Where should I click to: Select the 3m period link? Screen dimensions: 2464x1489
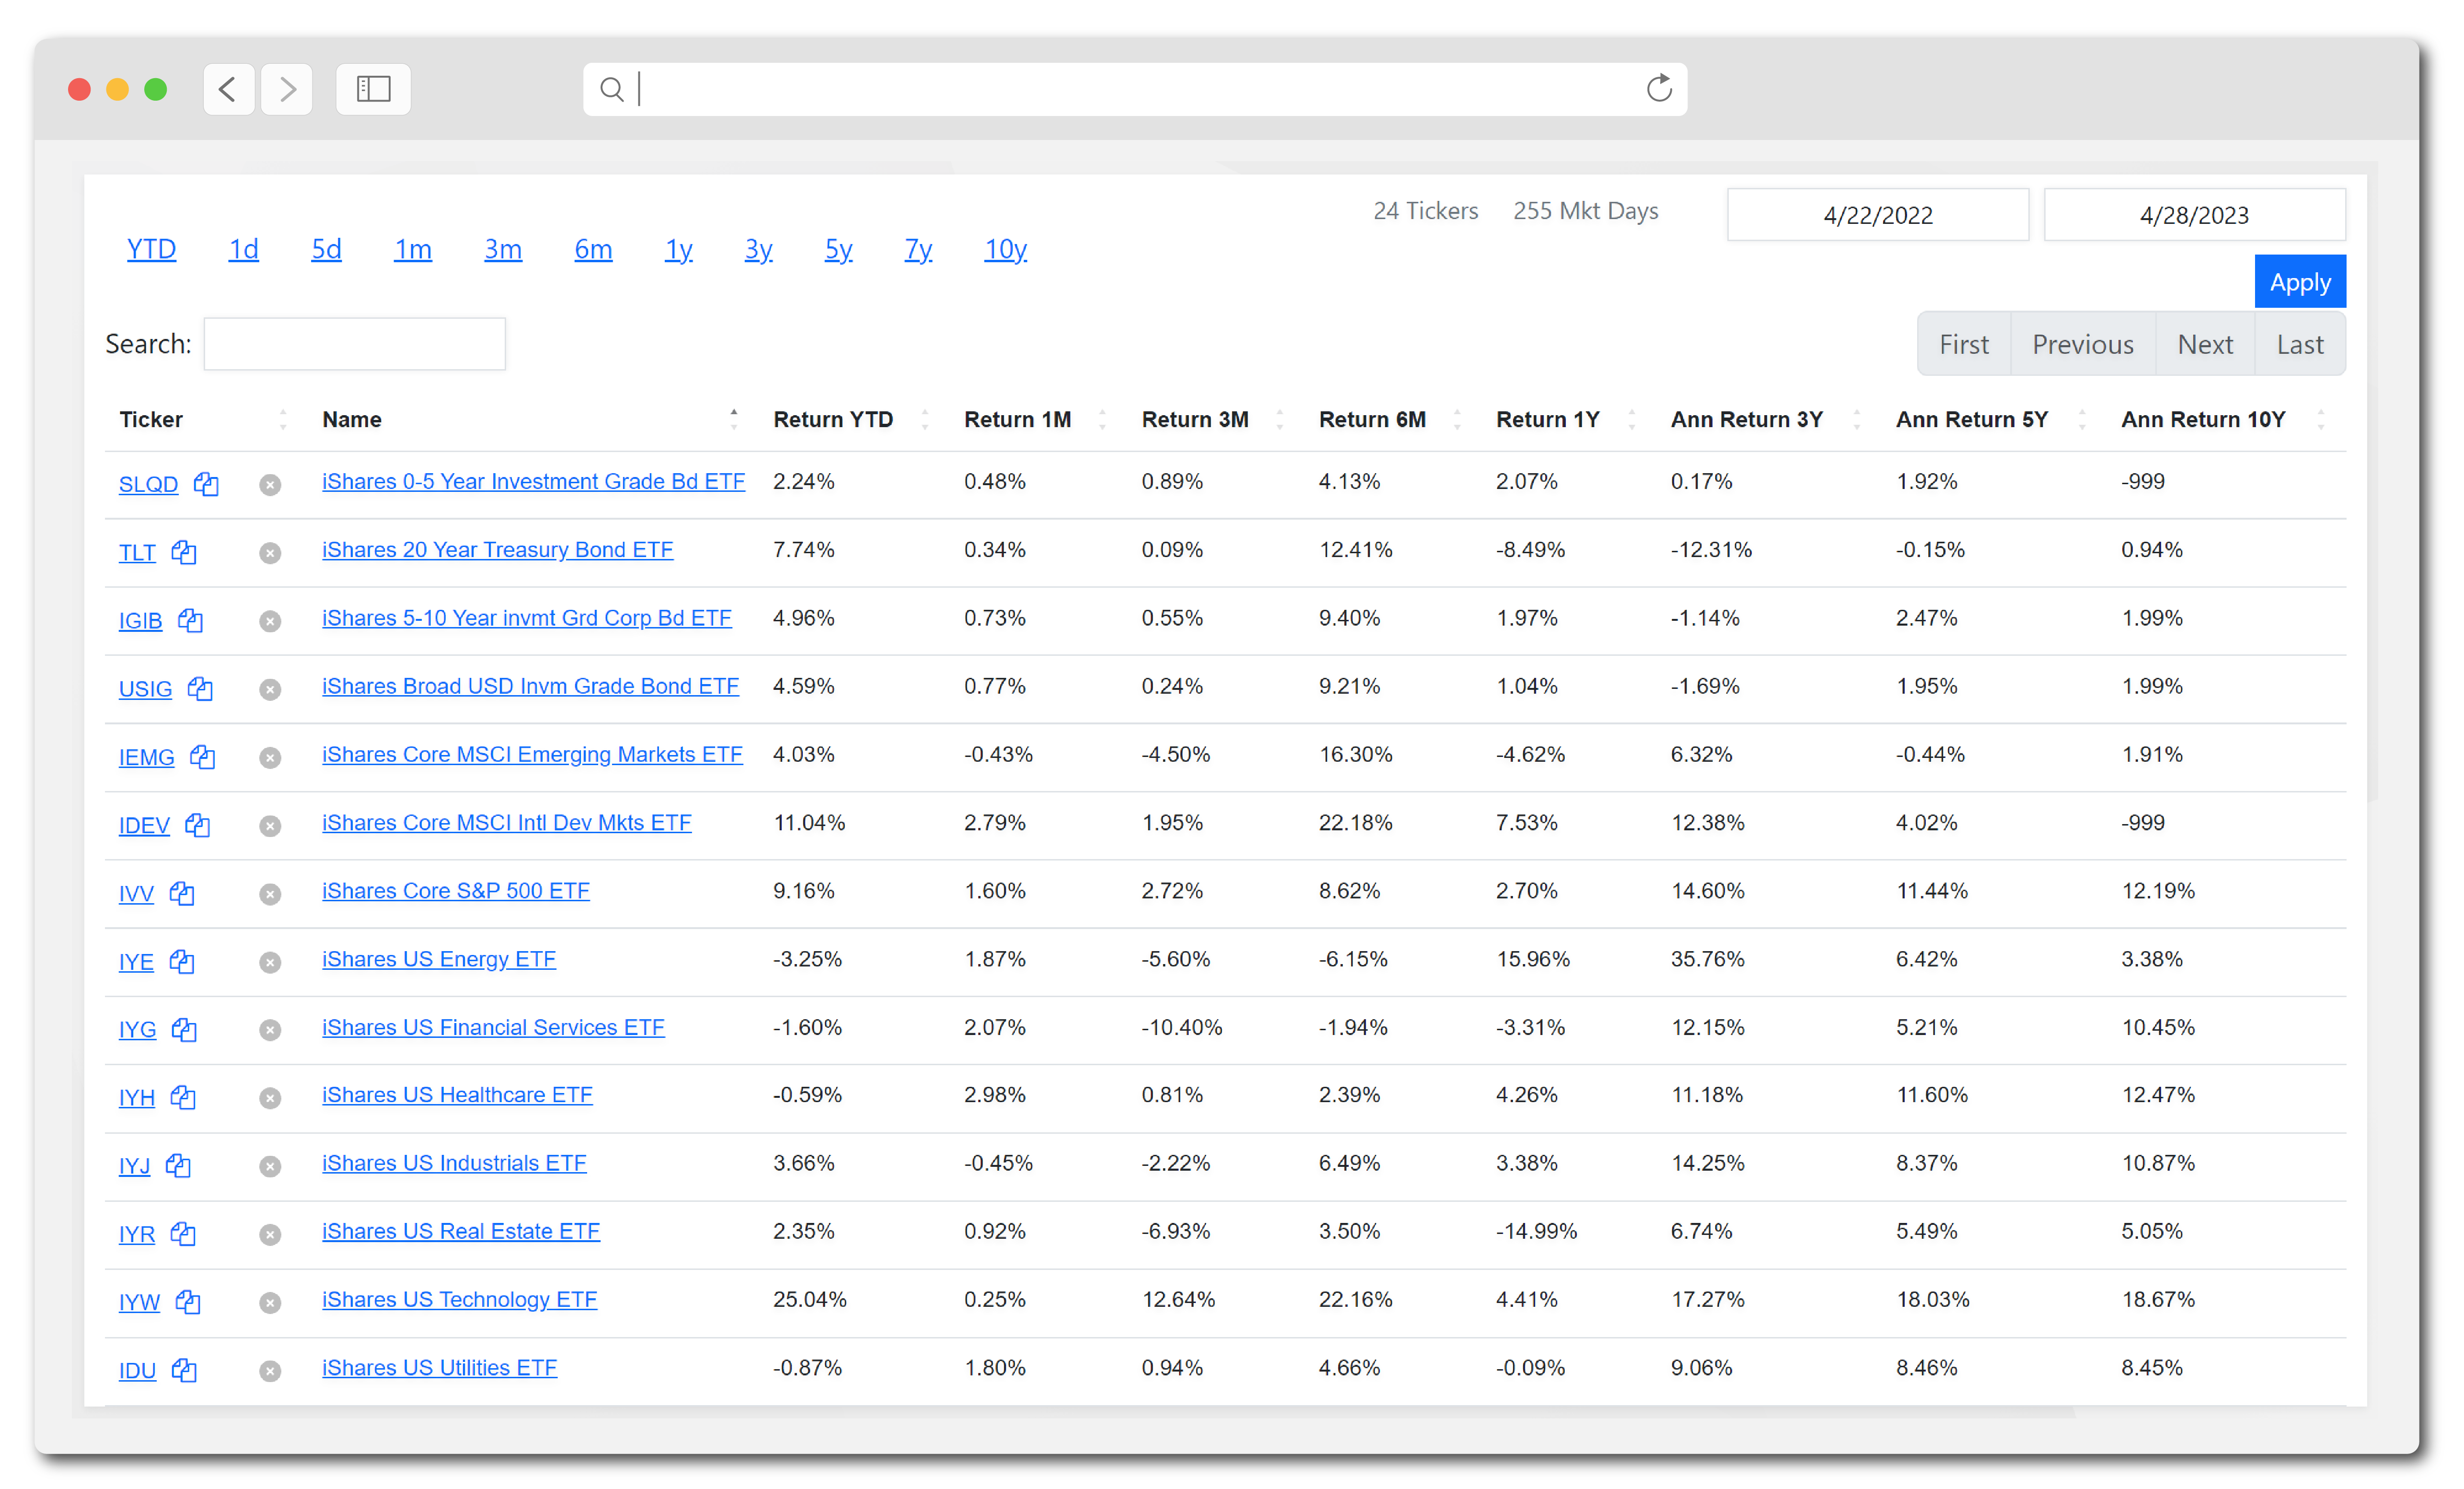coord(503,248)
